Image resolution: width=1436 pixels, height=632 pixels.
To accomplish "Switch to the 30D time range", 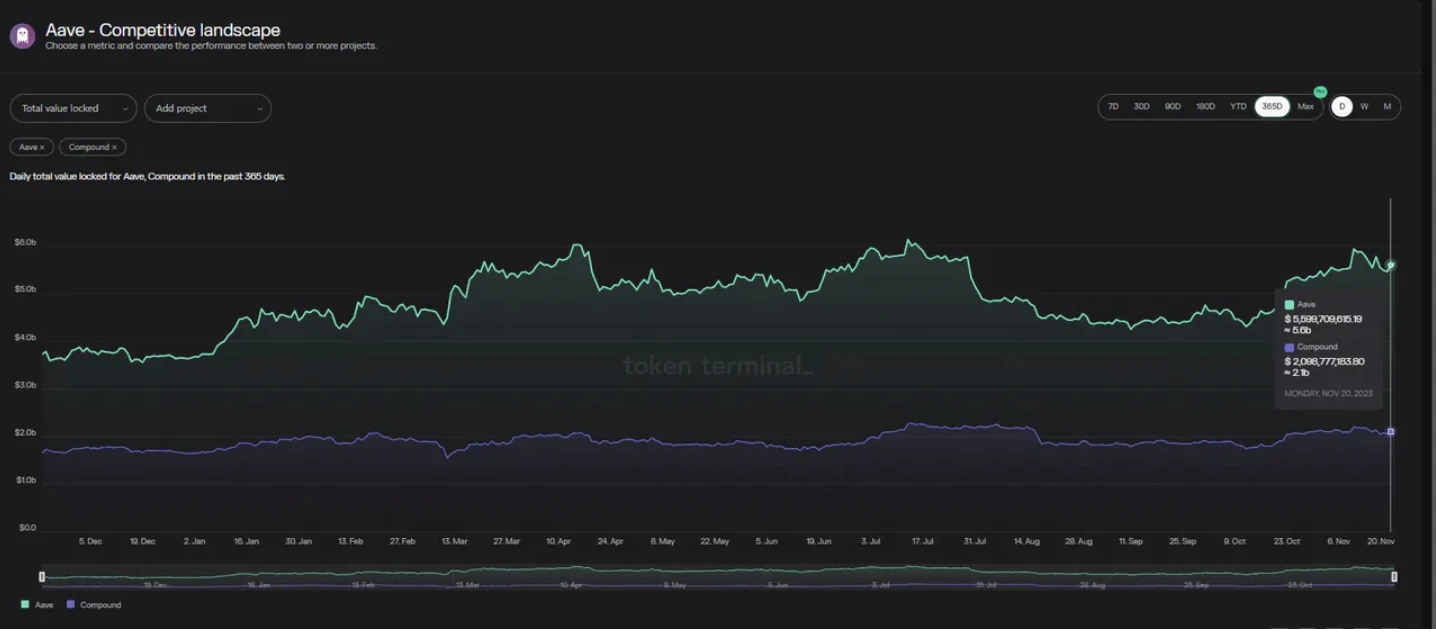I will [x=1141, y=107].
